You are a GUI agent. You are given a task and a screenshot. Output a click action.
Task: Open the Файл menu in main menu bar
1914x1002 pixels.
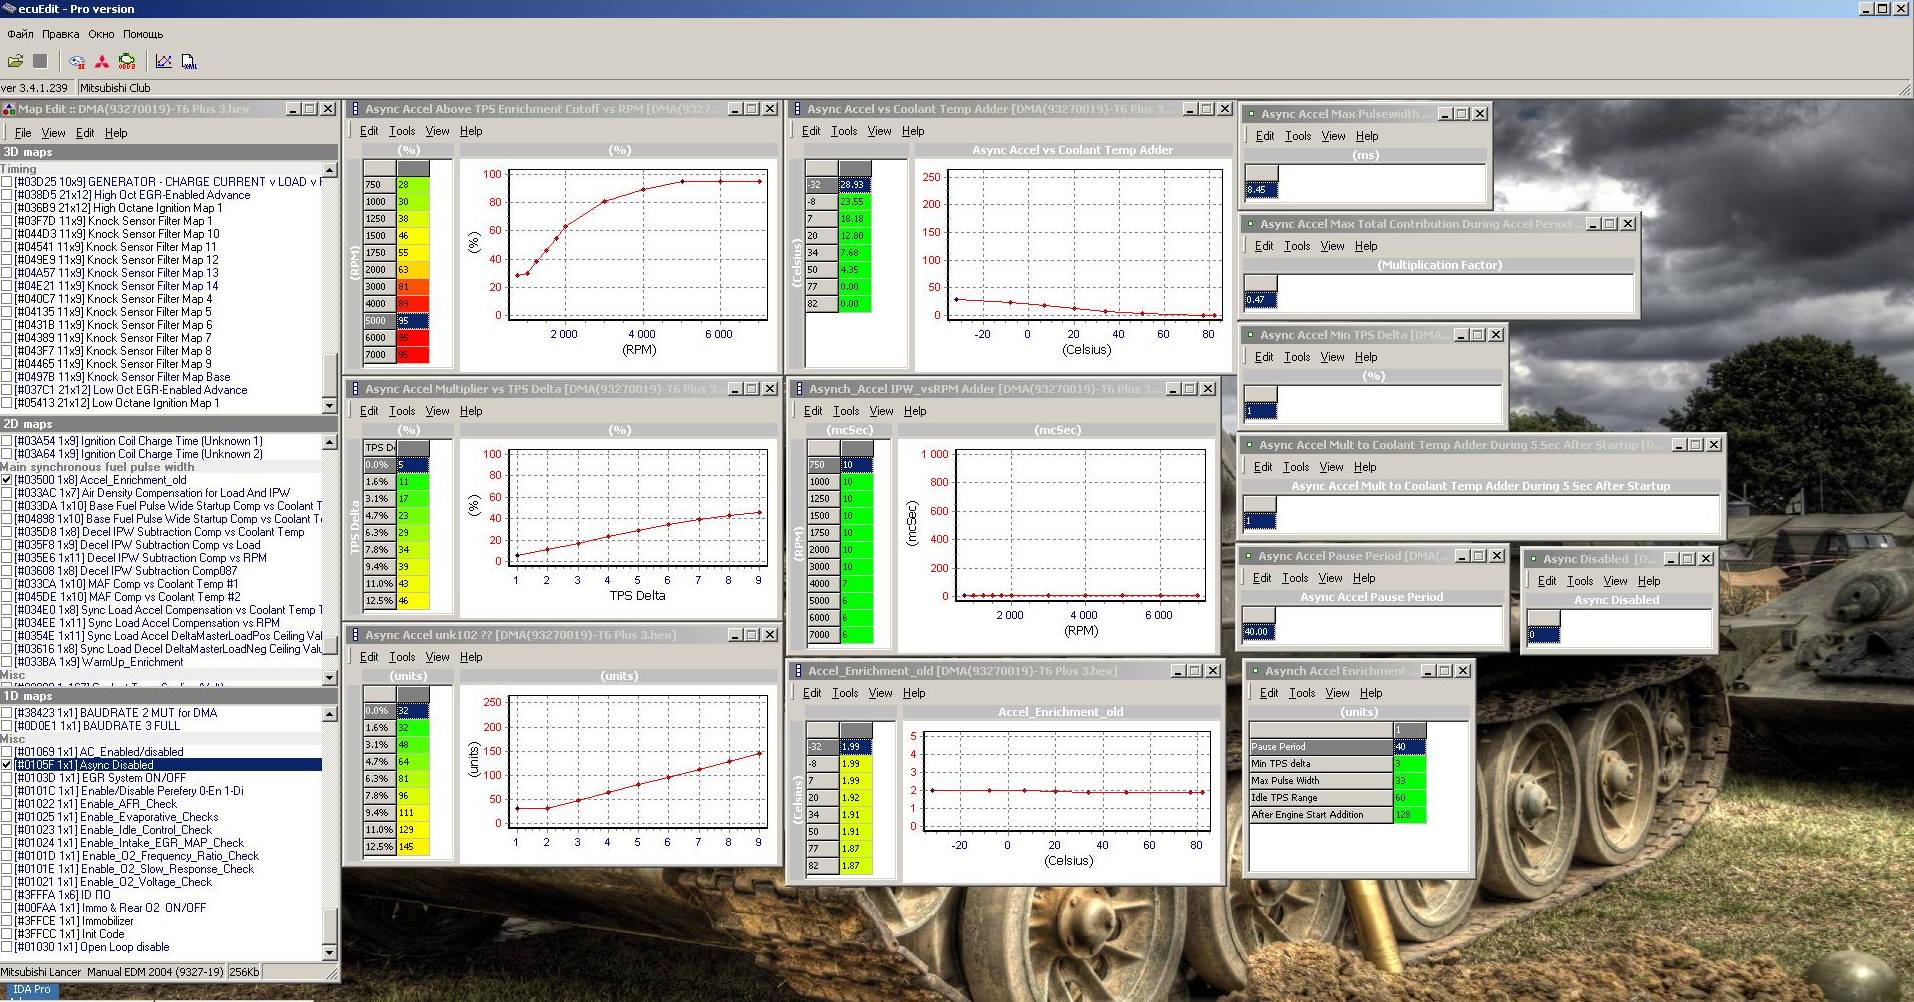[x=20, y=34]
